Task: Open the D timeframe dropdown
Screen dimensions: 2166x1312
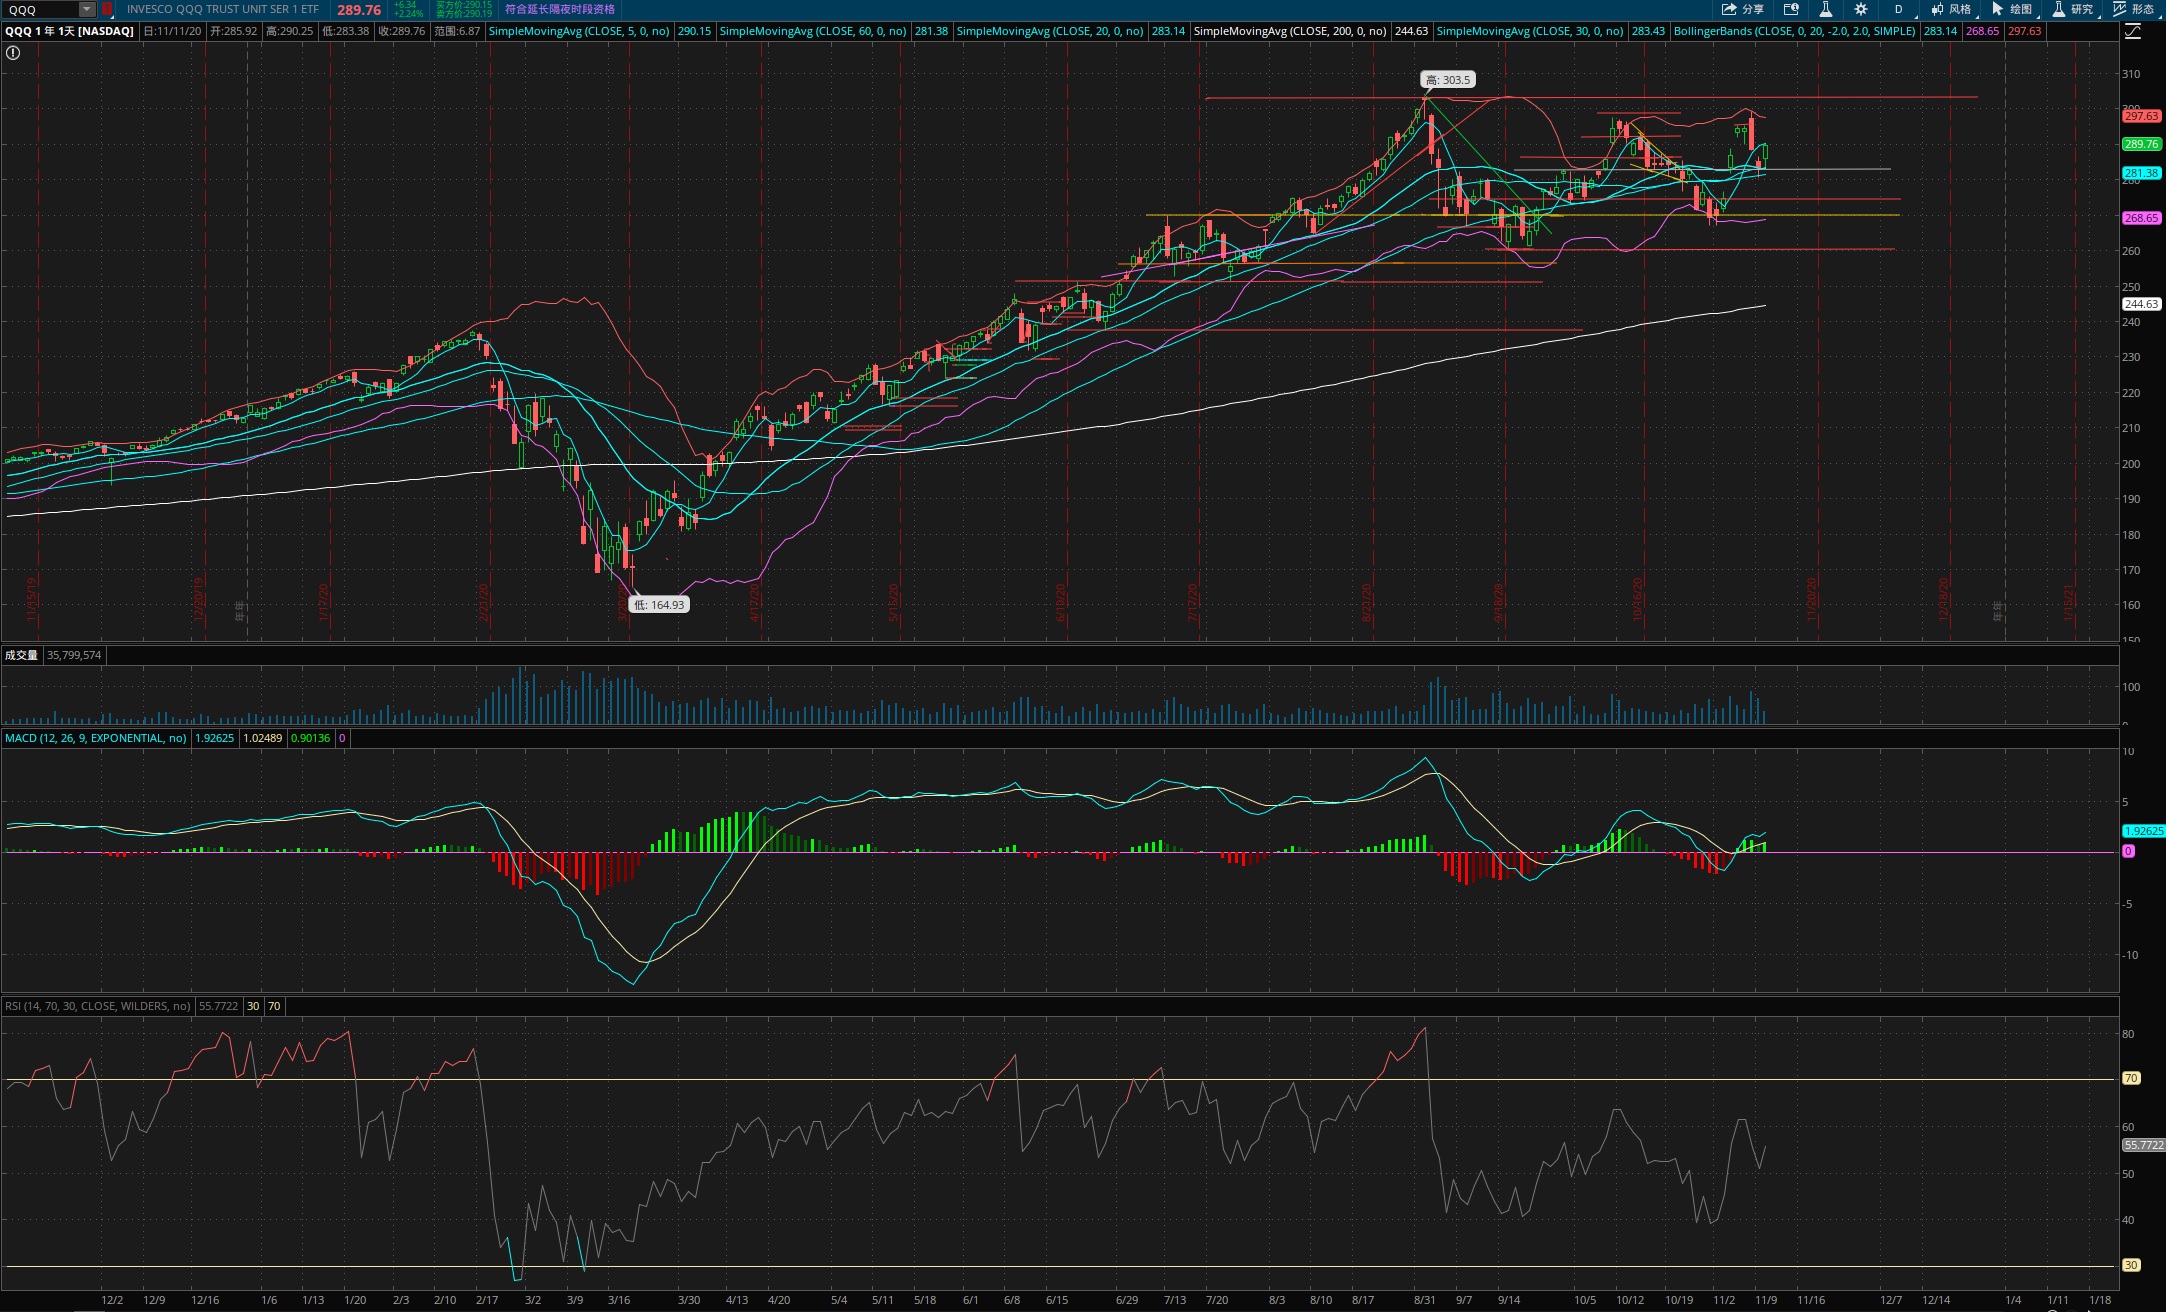Action: 1899,9
